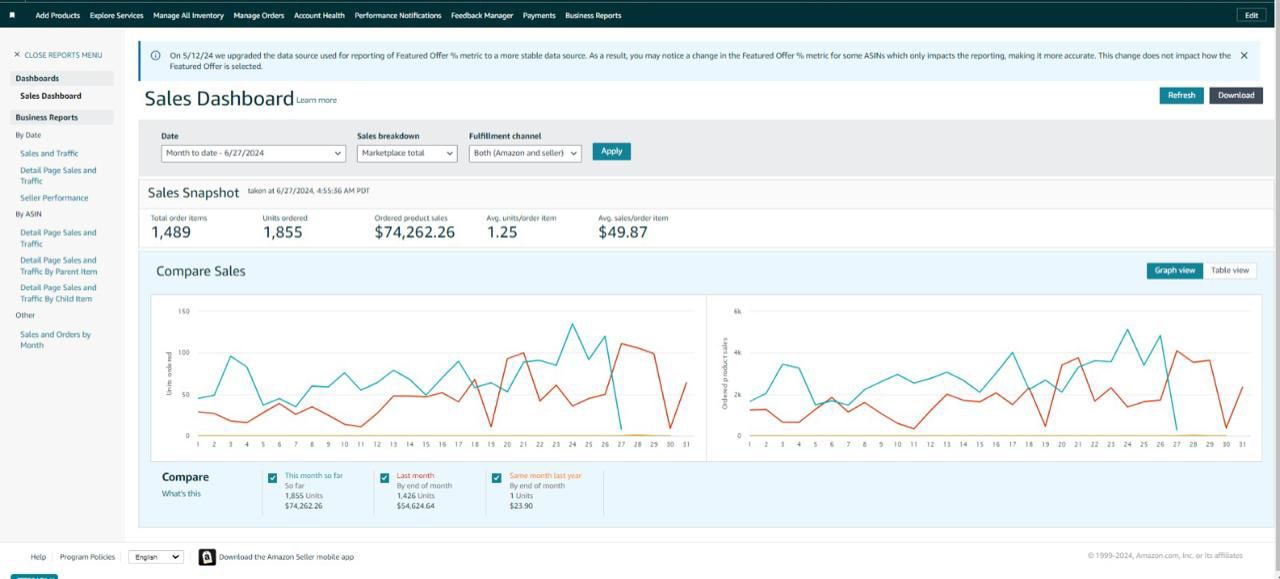Open Sales and Orders by Month report
The width and height of the screenshot is (1280, 579).
(55, 340)
